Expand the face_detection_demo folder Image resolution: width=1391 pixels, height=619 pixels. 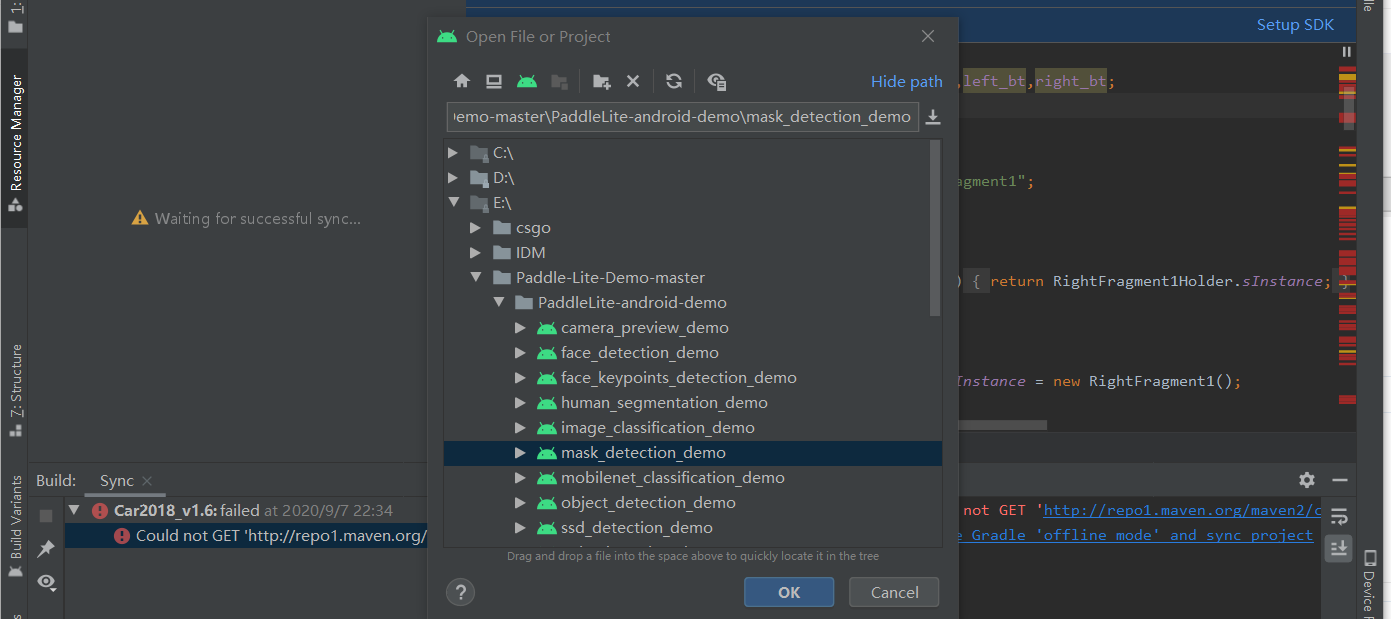[x=521, y=352]
